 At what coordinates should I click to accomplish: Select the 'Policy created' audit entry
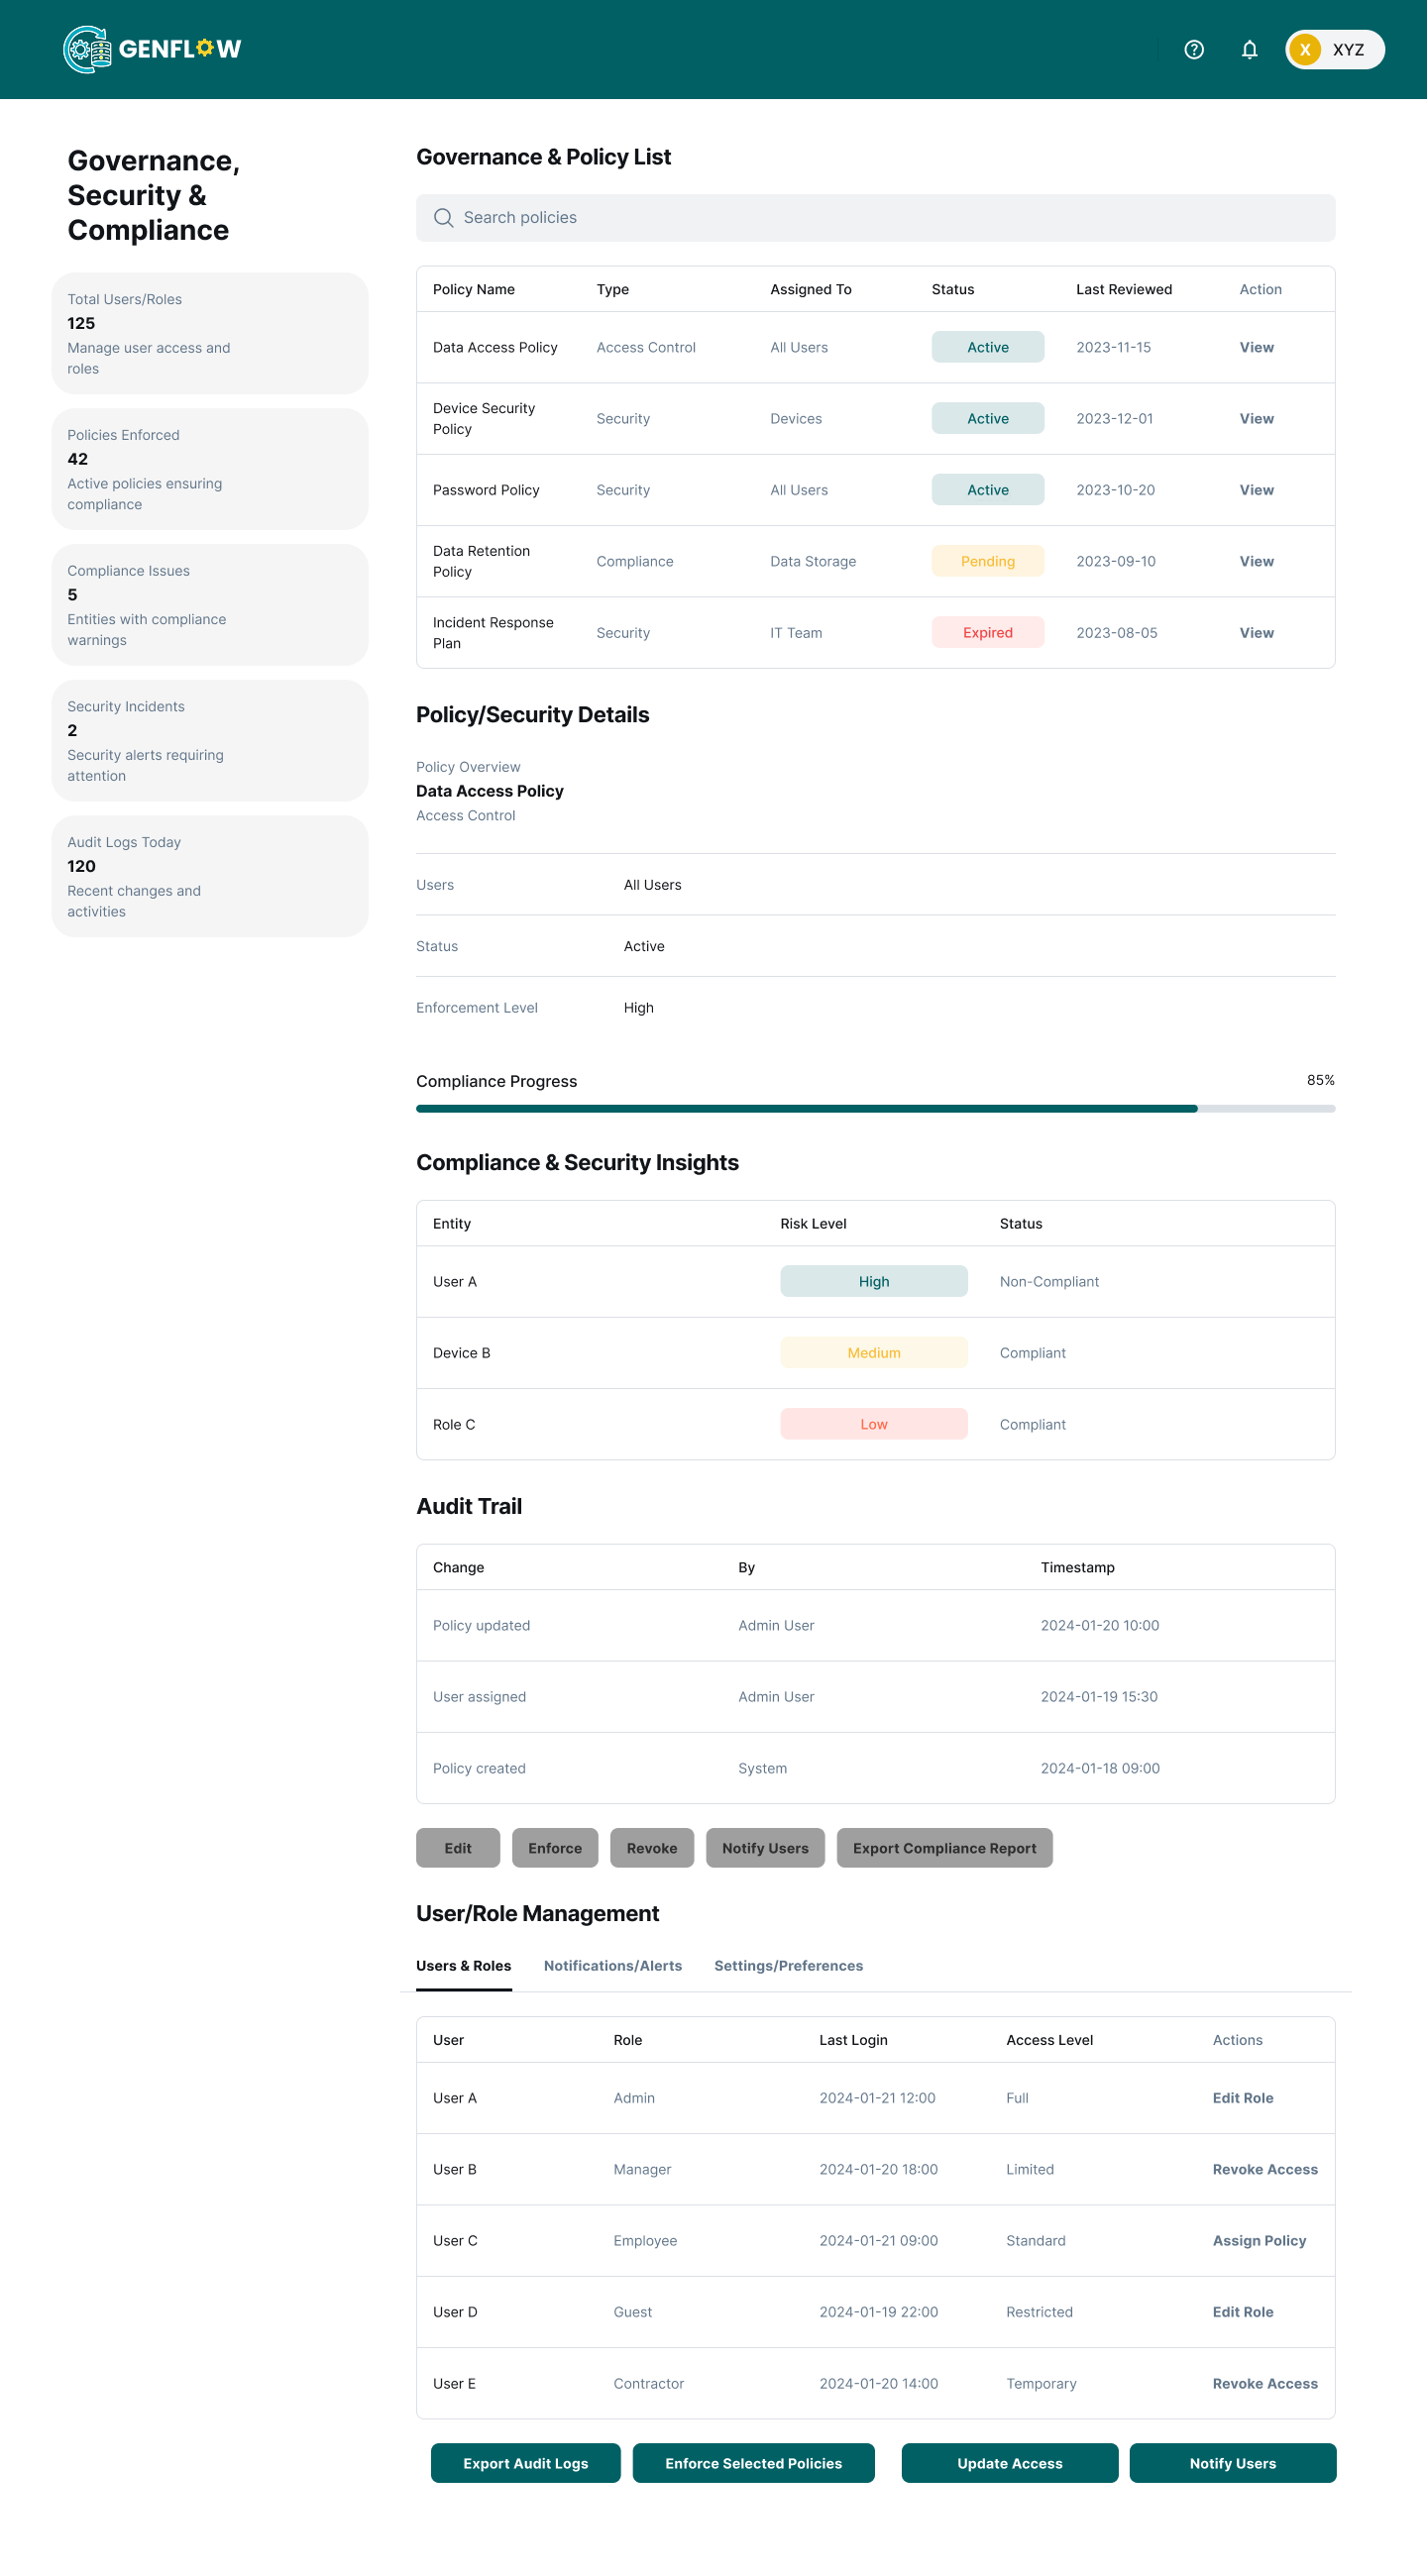[x=875, y=1768]
